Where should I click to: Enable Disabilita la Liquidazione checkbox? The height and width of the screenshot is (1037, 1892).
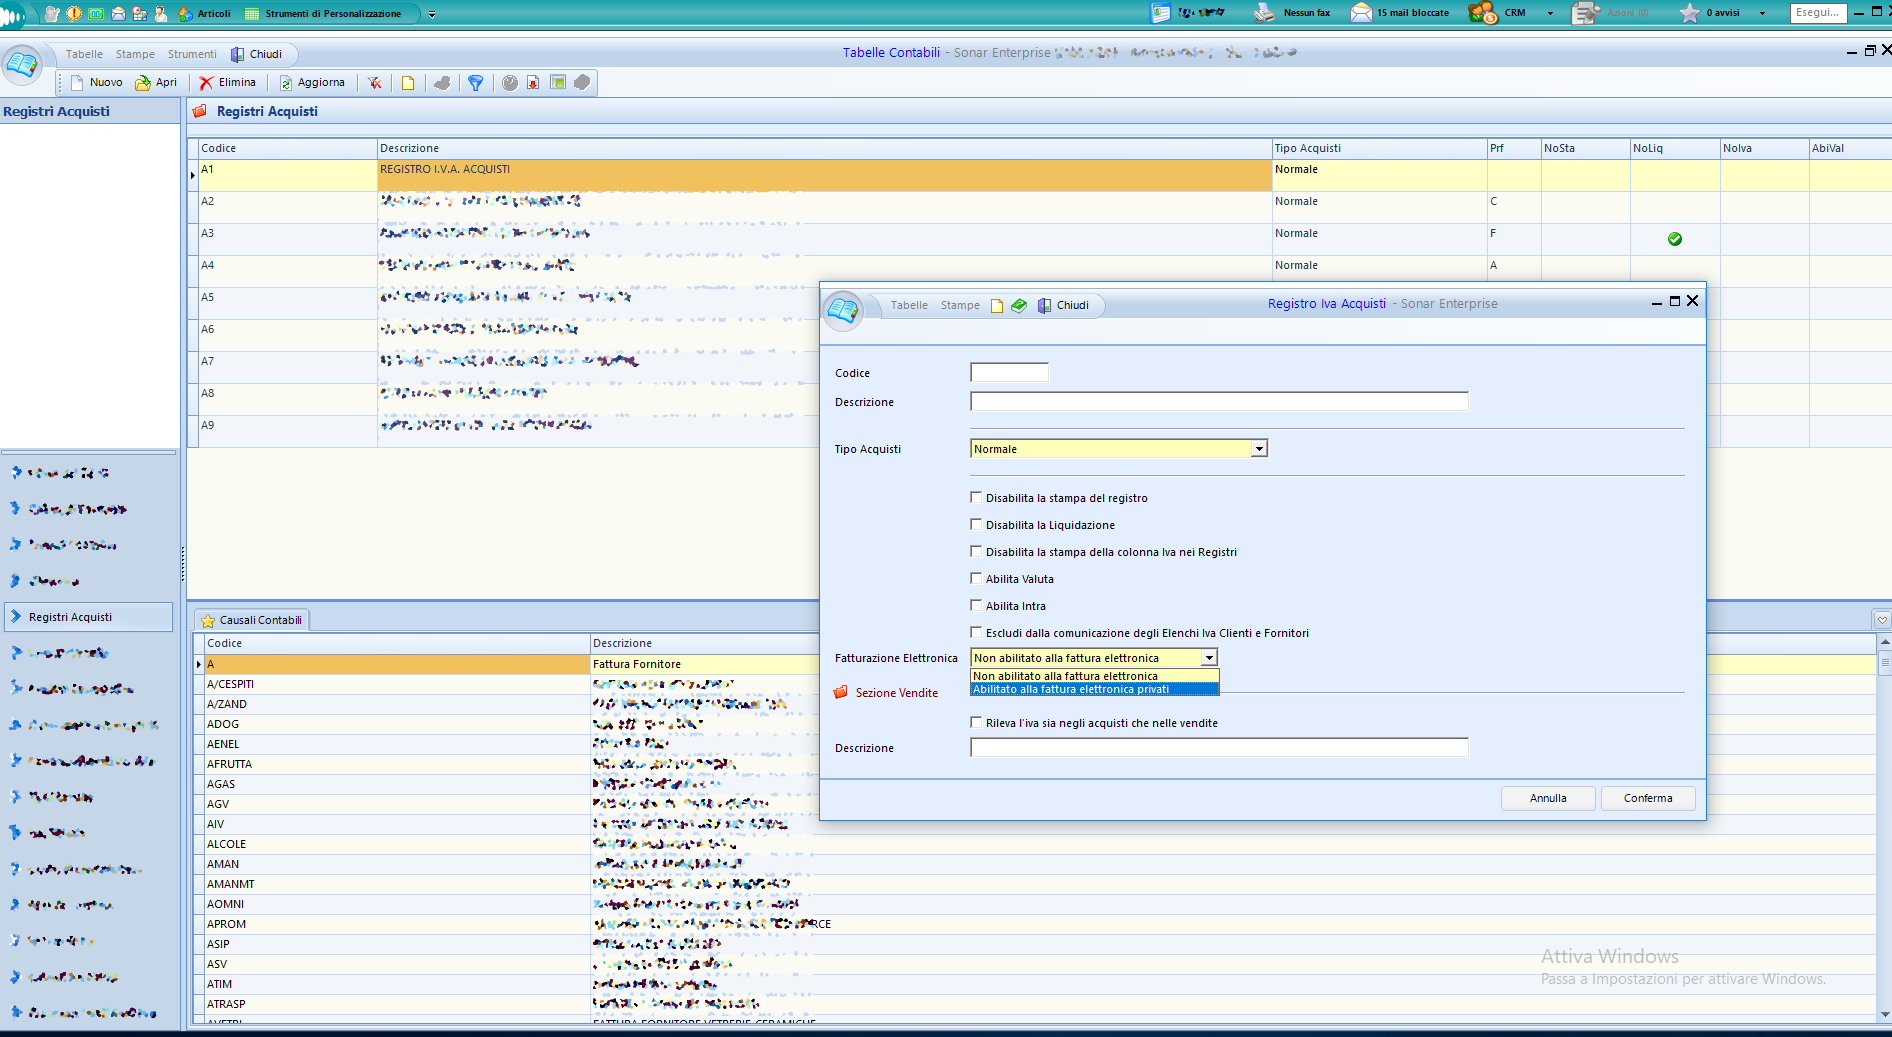click(976, 524)
